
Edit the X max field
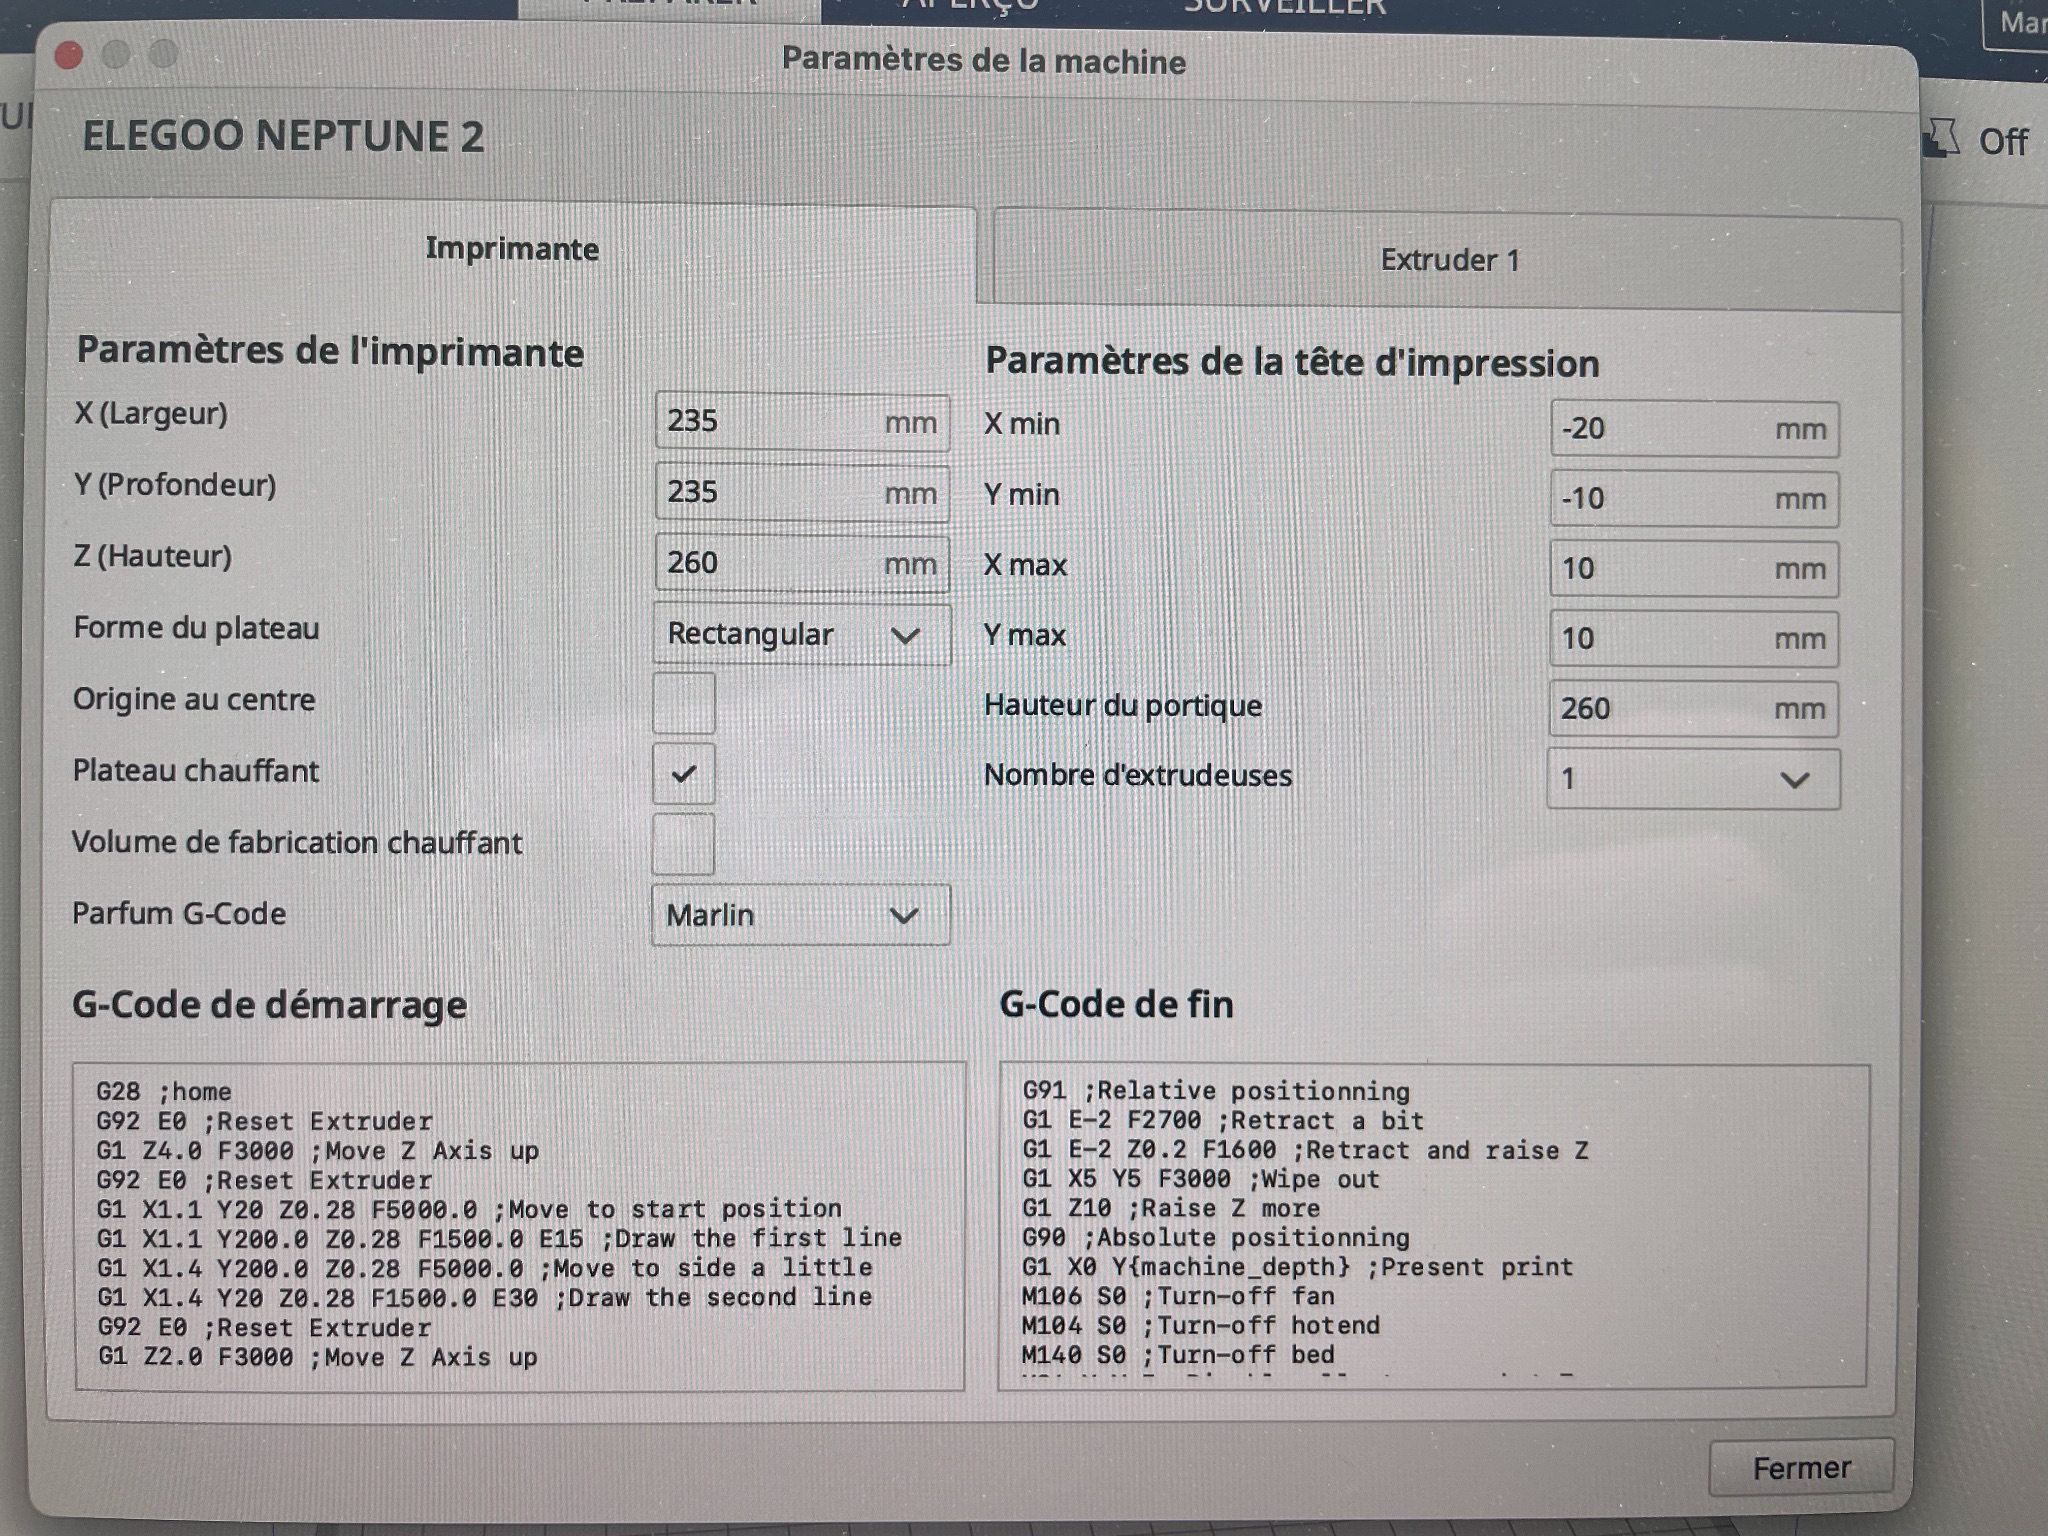[x=1695, y=569]
